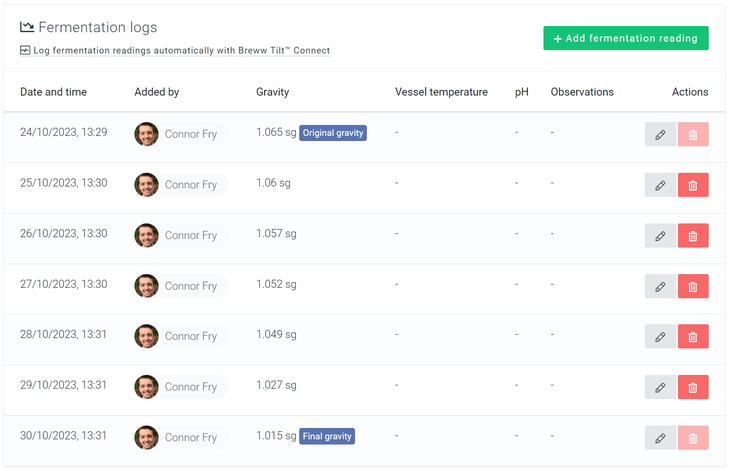Edit the 29/10/2023 1.027 sg reading
The width and height of the screenshot is (730, 471).
(x=660, y=387)
